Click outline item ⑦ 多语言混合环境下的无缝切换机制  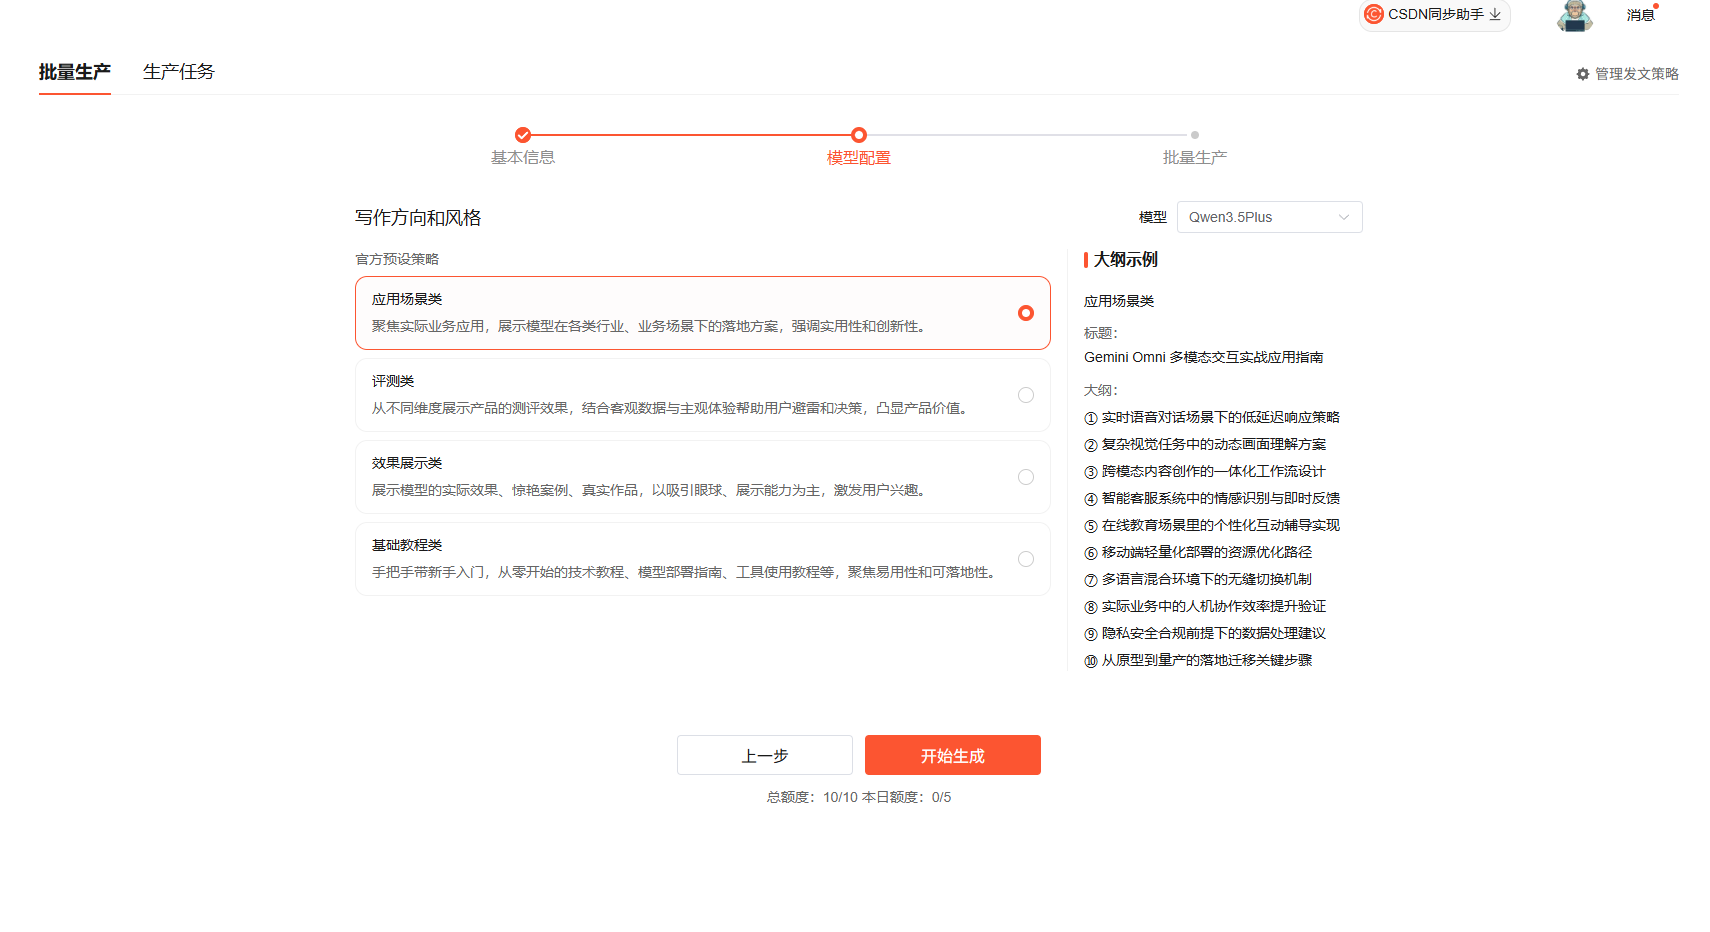point(1198,579)
